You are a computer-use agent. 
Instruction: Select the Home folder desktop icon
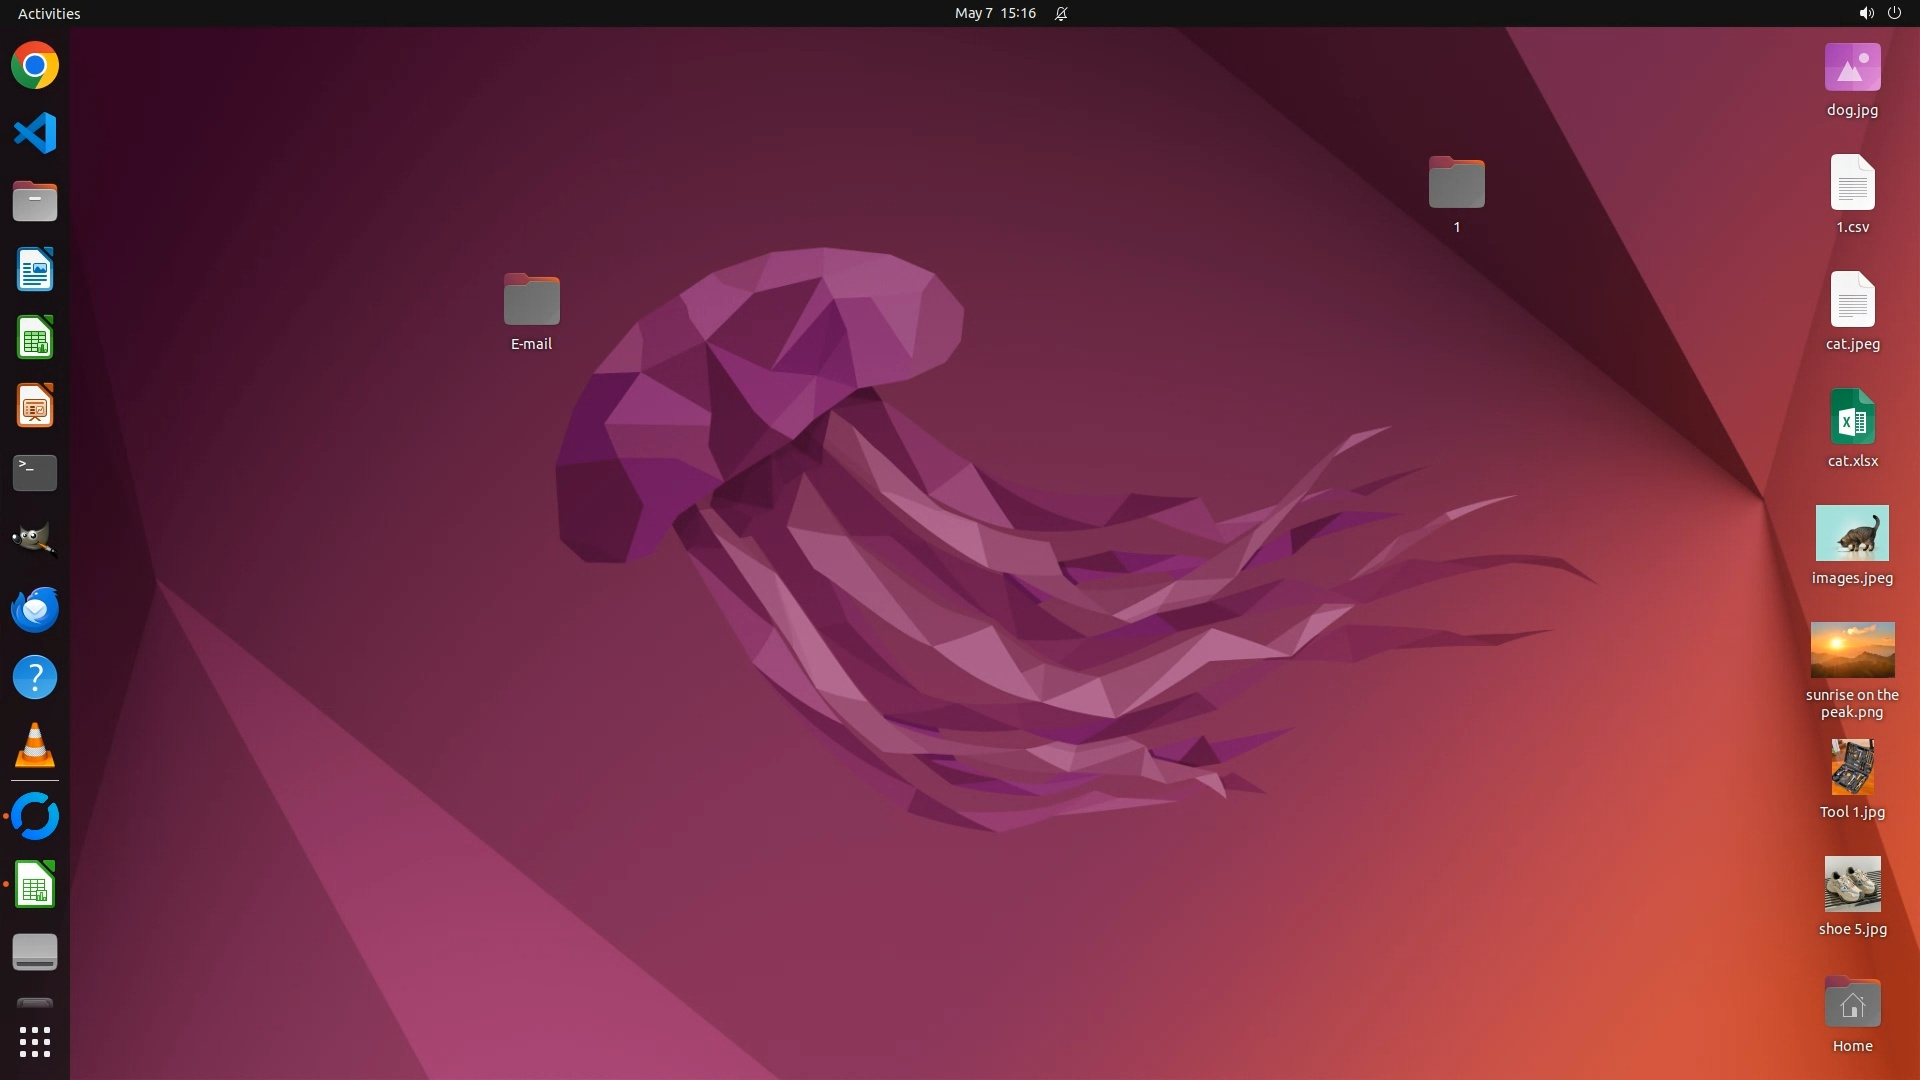coord(1852,1004)
